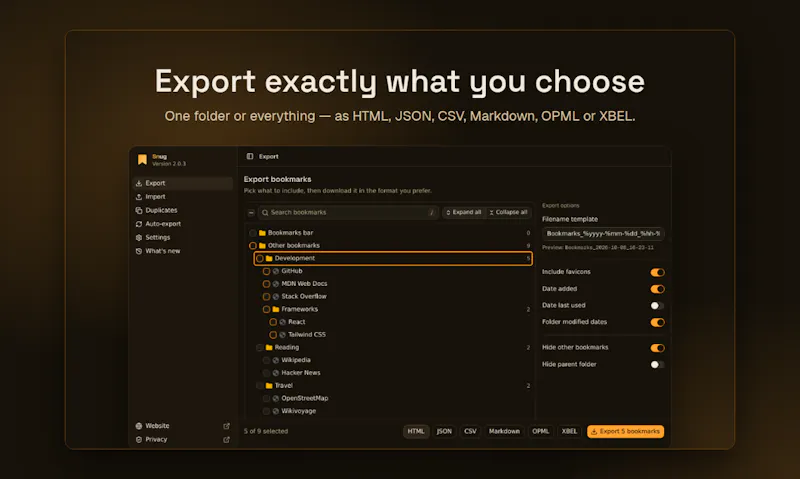Check the Wikivoyage bookmark checkbox
Screen dimensions: 800x479
266,412
